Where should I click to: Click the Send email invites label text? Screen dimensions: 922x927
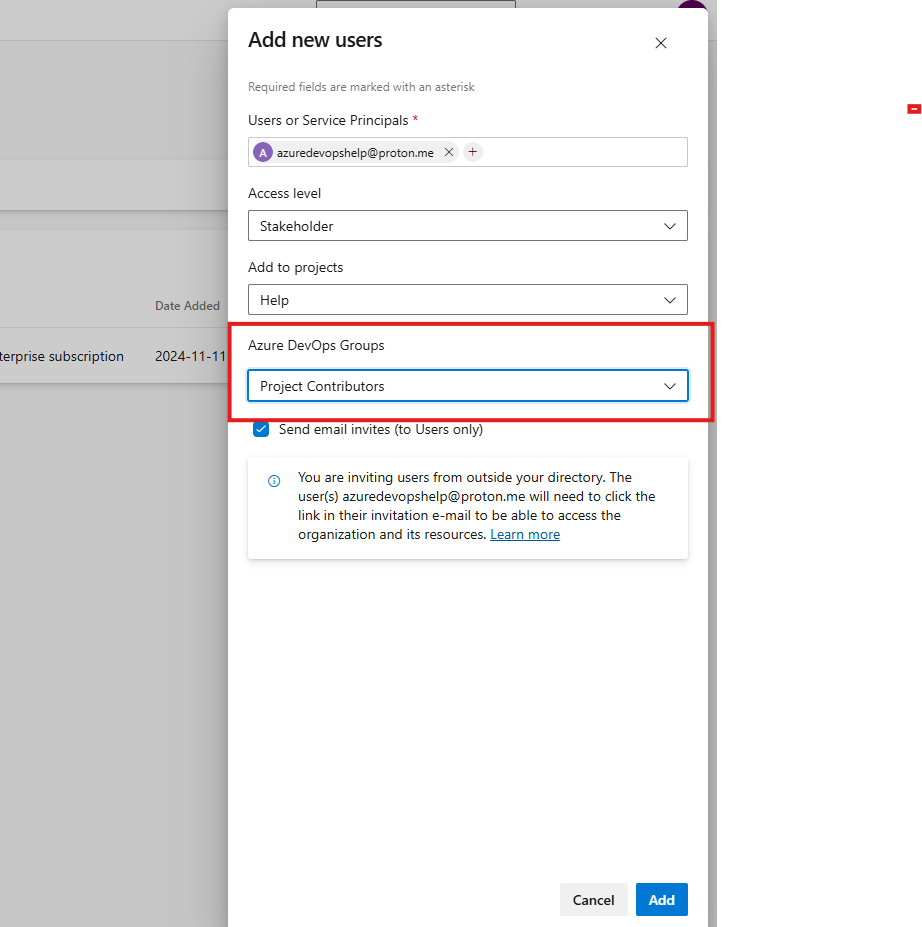click(x=381, y=429)
